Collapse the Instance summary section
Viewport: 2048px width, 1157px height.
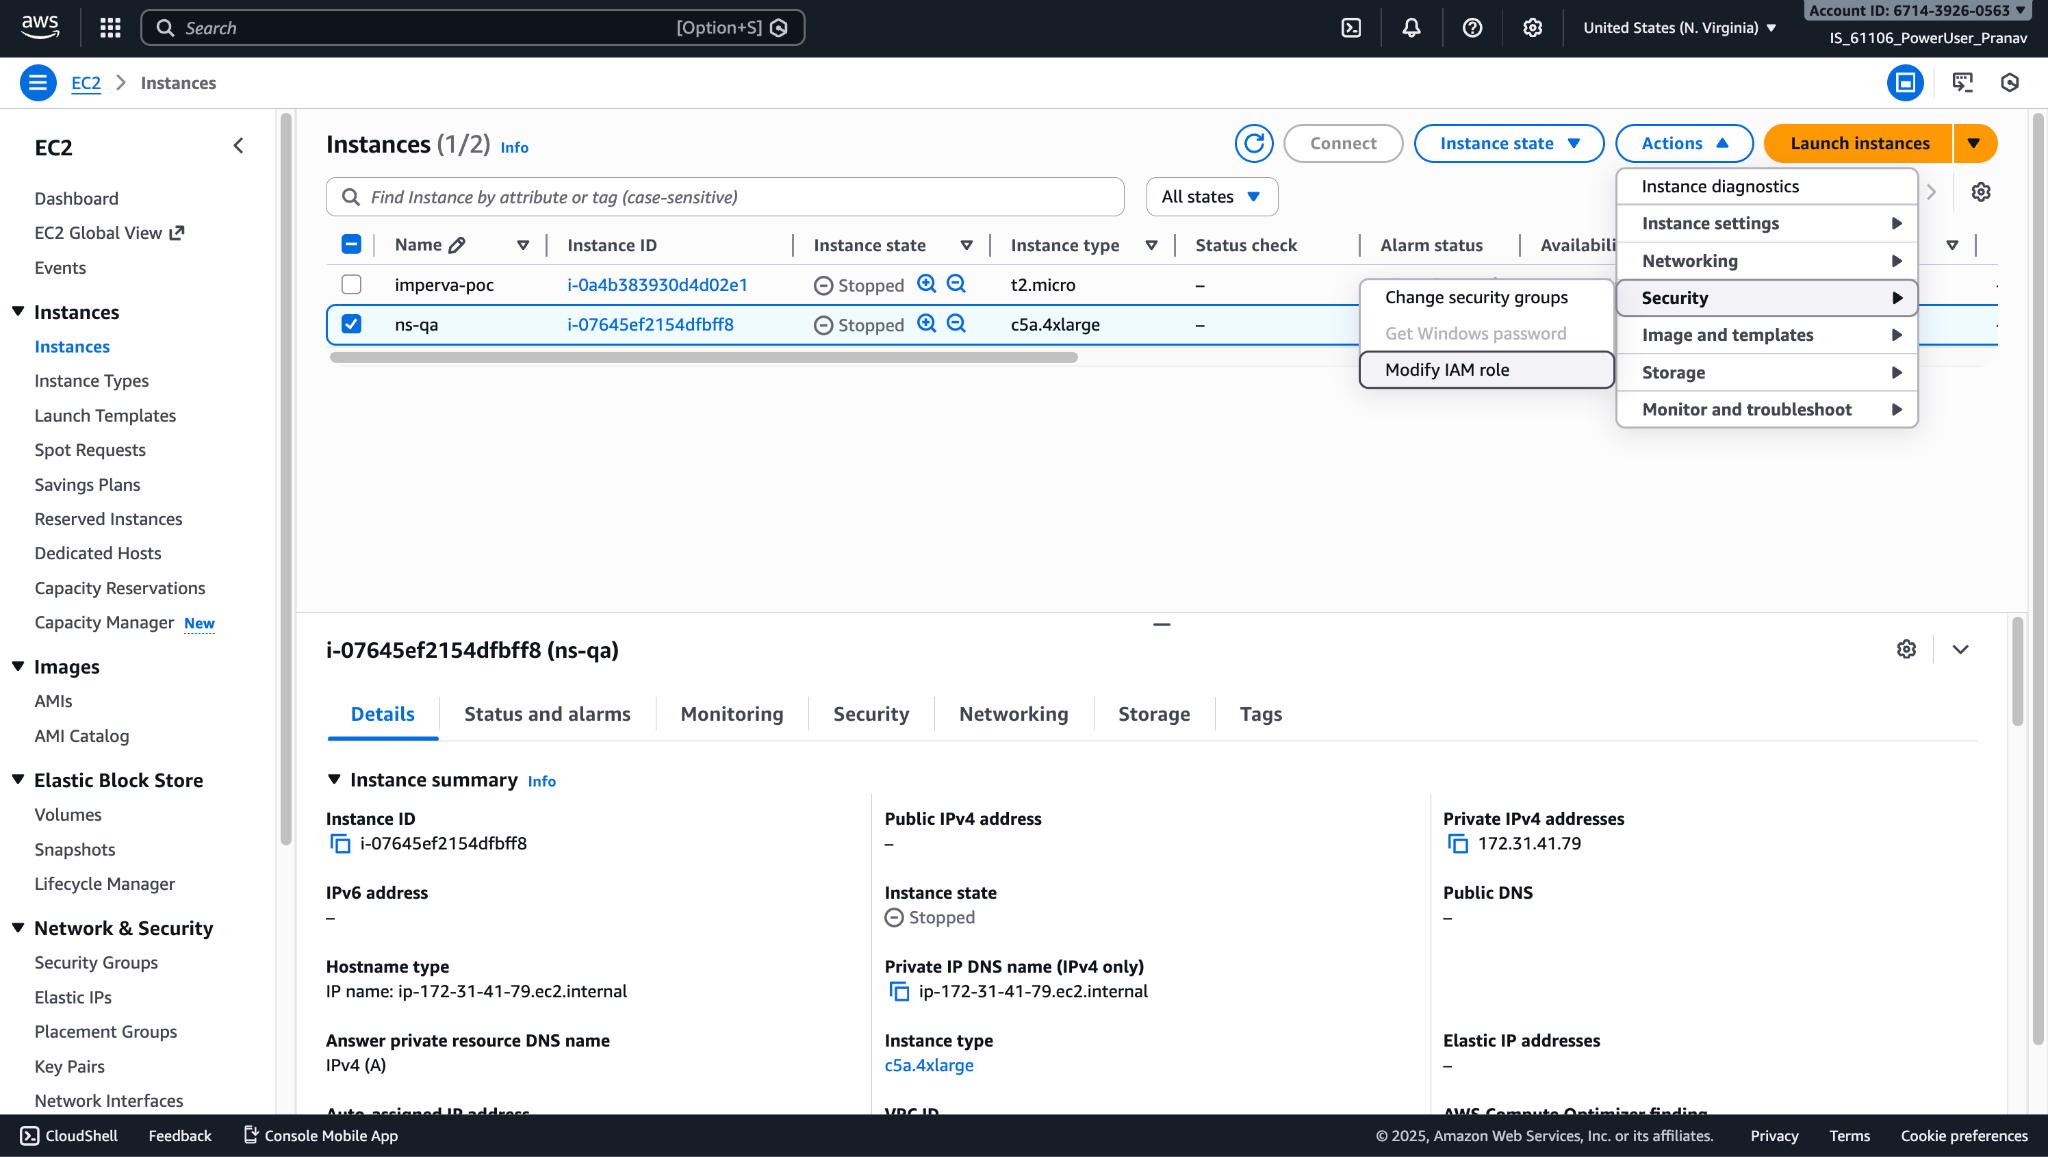tap(334, 780)
